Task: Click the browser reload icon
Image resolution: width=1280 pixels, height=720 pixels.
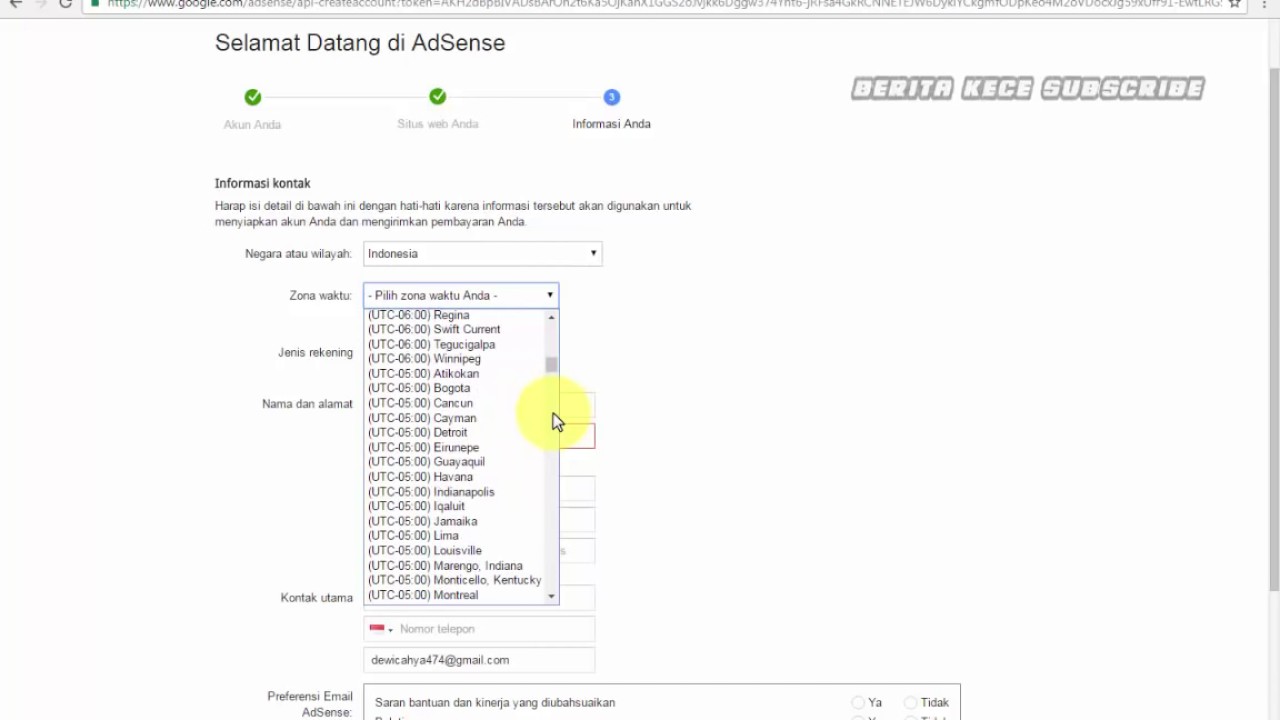Action: pos(66,4)
